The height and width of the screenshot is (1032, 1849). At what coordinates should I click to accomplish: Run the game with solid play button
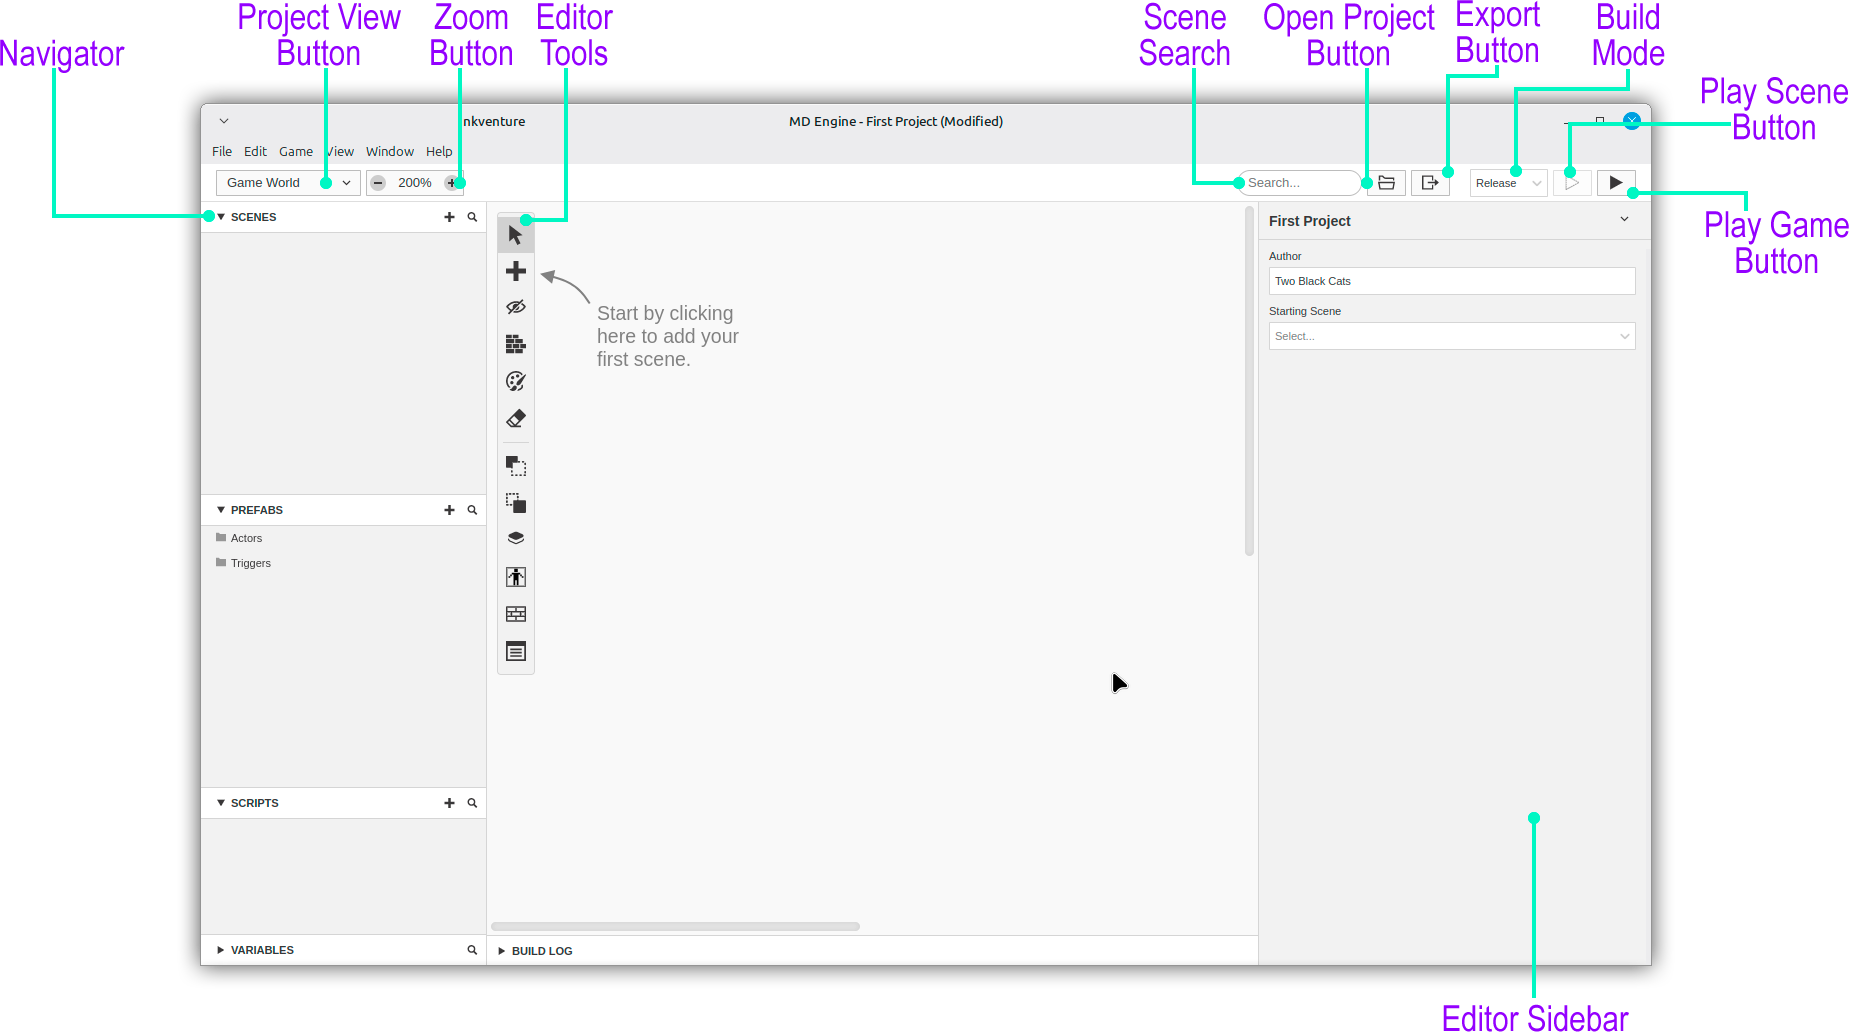coord(1615,183)
